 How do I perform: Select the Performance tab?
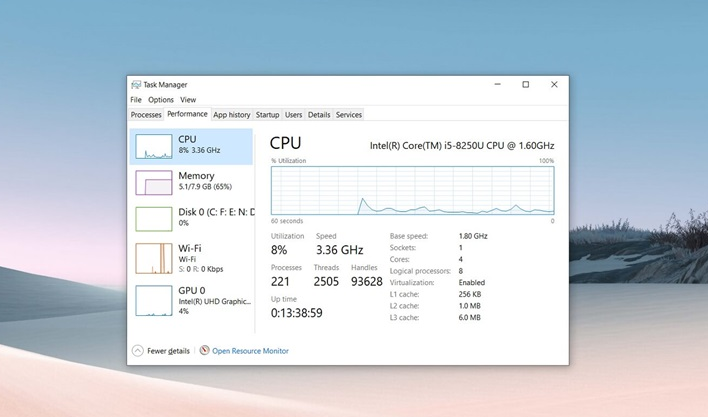pyautogui.click(x=187, y=114)
